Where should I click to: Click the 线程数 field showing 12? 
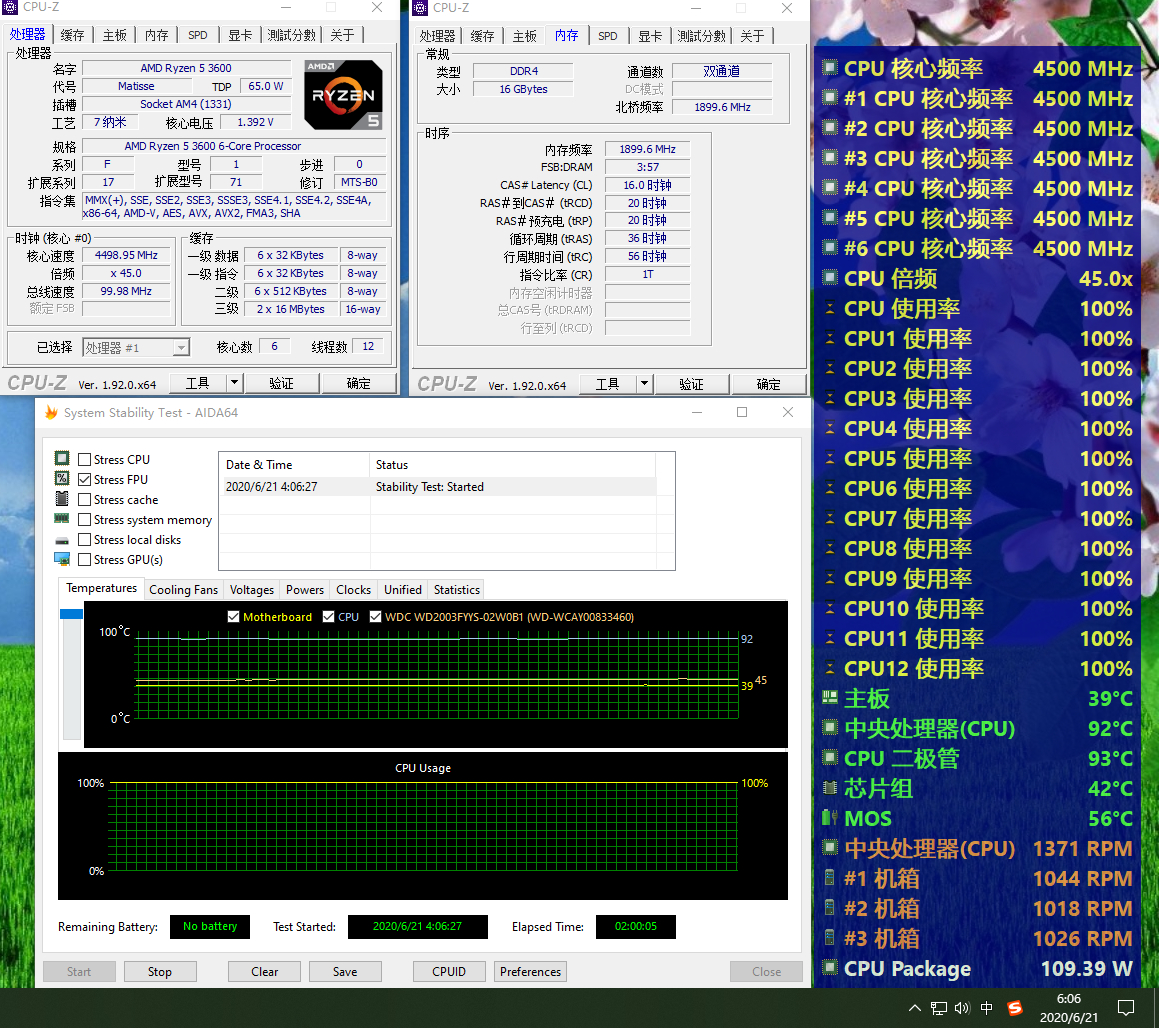(x=368, y=346)
